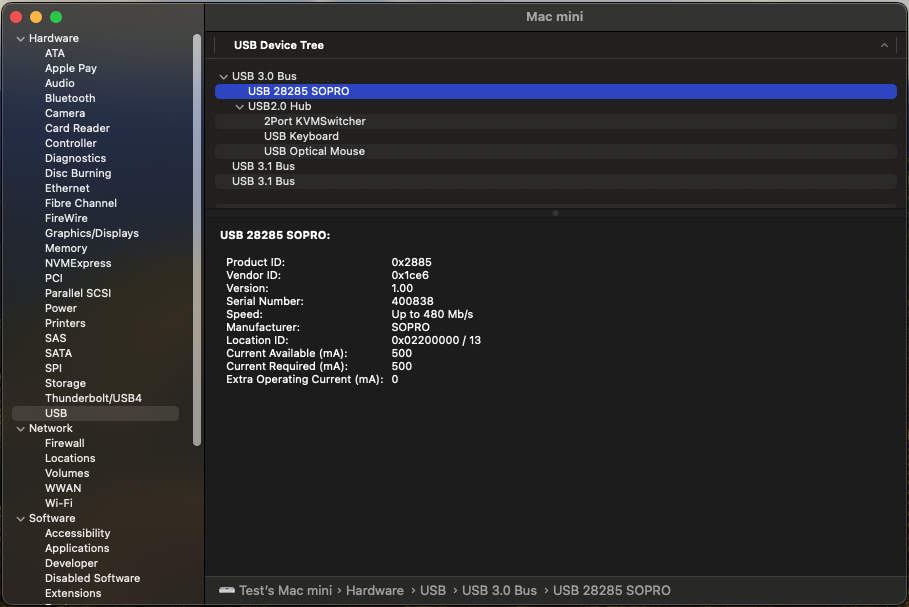Collapse the Hardware section in sidebar
Screen dimensions: 909x607
click(20, 39)
